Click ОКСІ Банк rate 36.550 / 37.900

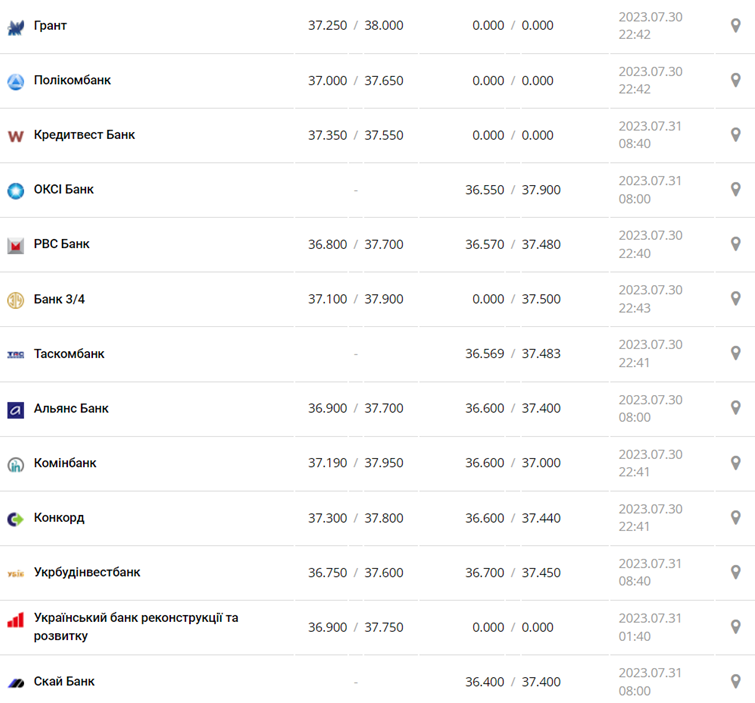tap(513, 189)
